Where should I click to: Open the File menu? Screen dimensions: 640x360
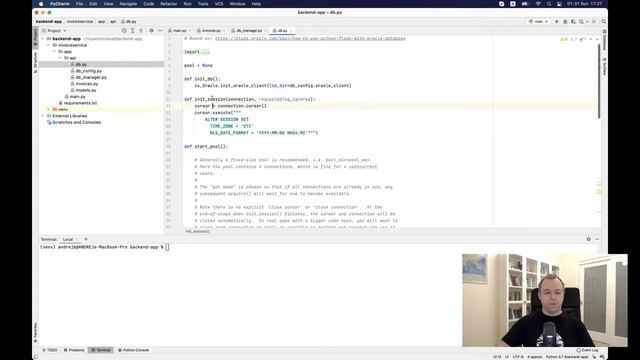coord(79,4)
